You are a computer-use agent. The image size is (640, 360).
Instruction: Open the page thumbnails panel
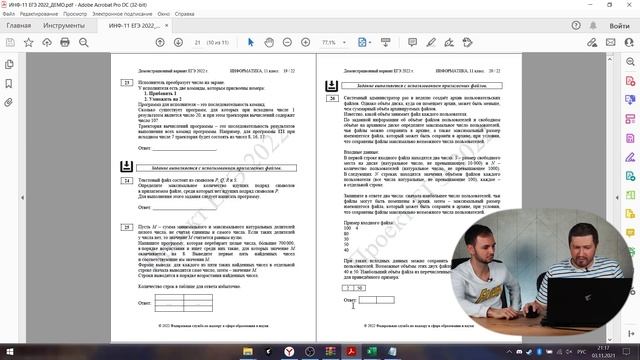point(9,64)
